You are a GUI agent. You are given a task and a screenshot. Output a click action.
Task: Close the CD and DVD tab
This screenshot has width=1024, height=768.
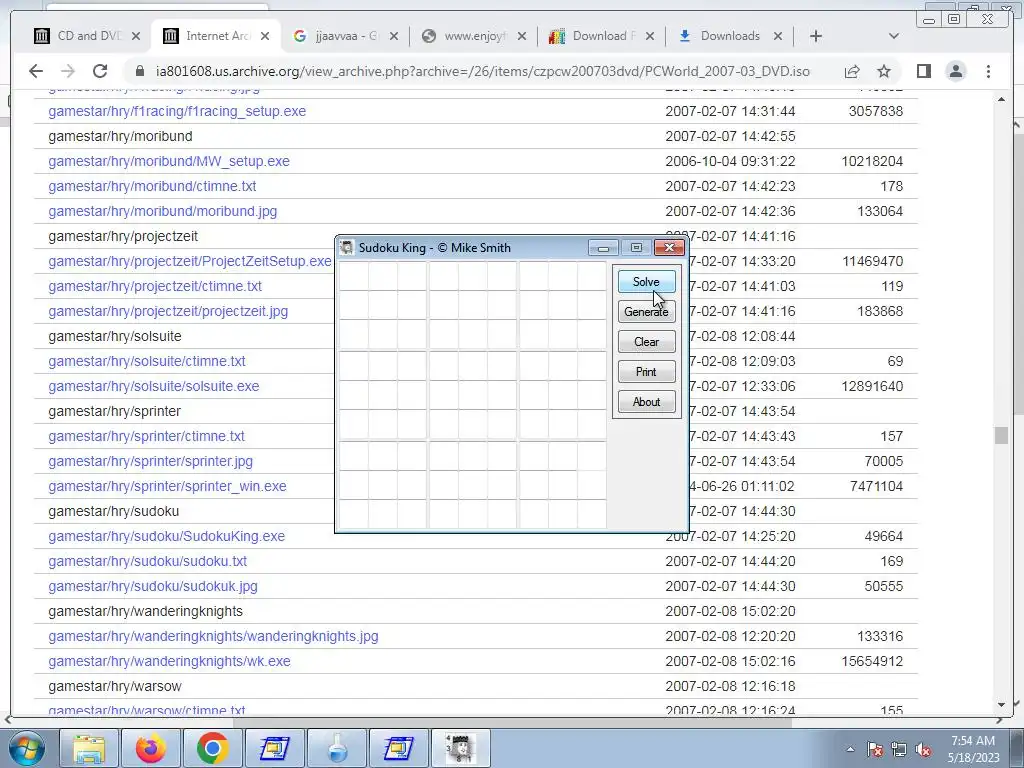[x=136, y=36]
